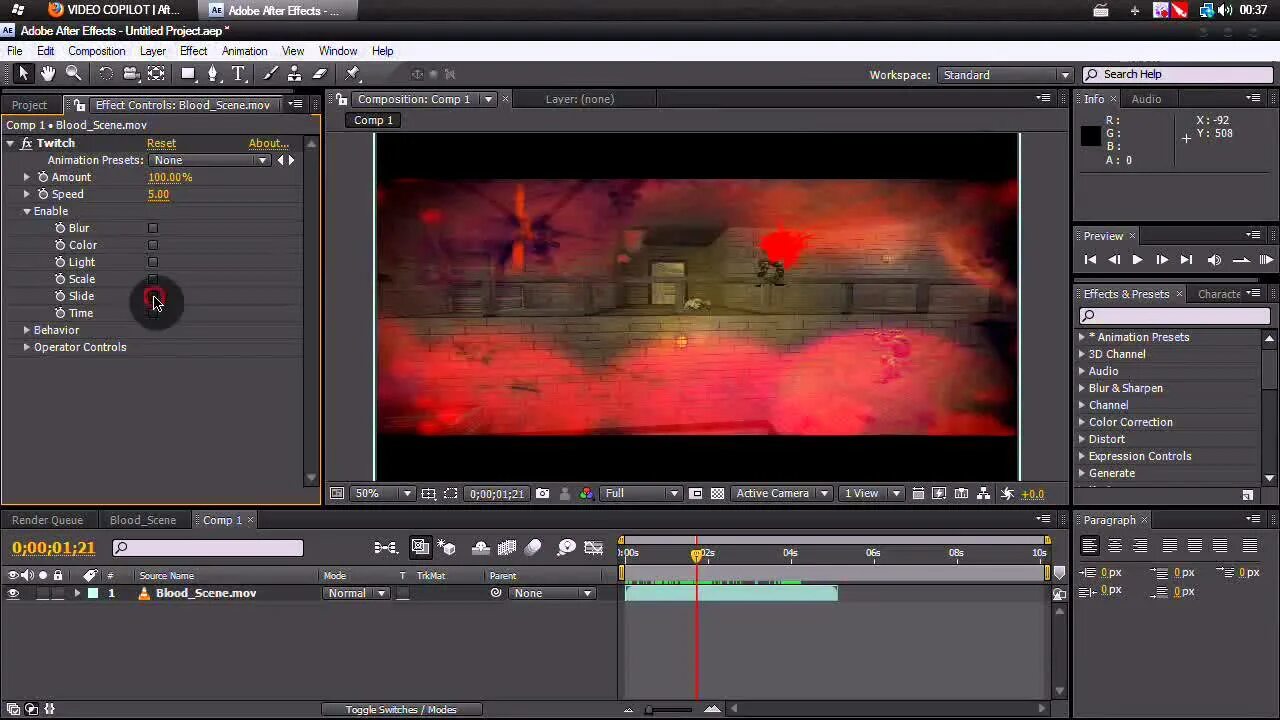1280x720 pixels.
Task: Open the Layer menu
Action: tap(153, 51)
